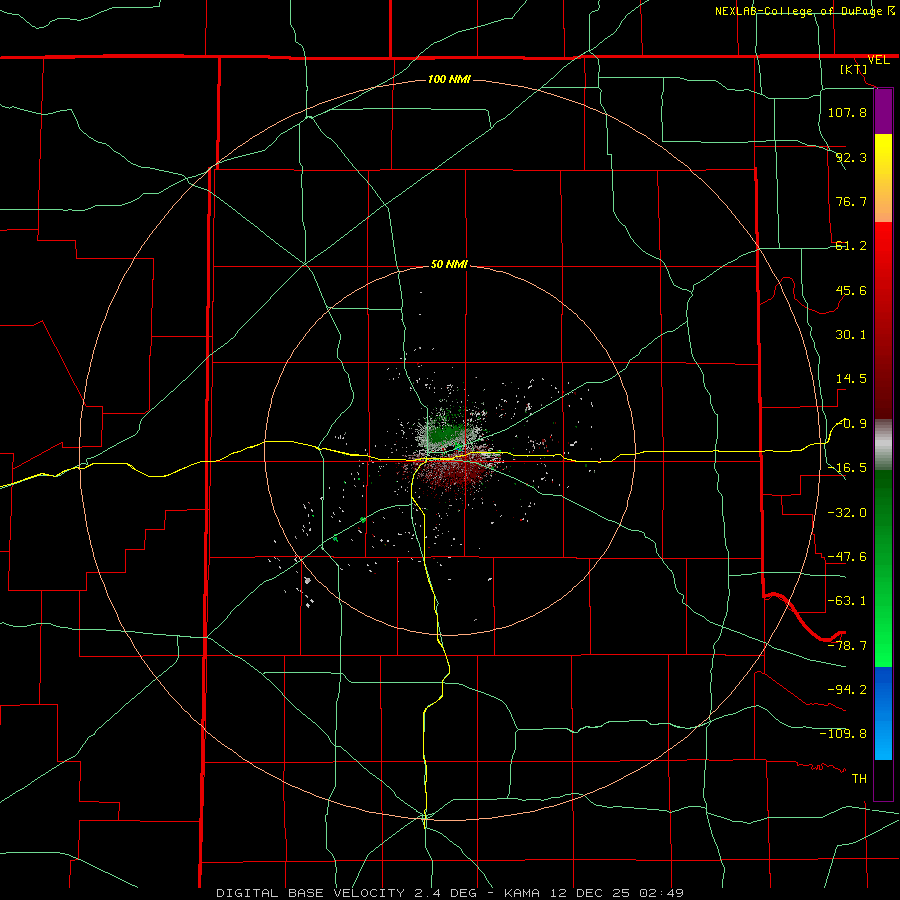The width and height of the screenshot is (900, 900).
Task: Click the -94.2 velocity scale value
Action: pyautogui.click(x=847, y=689)
